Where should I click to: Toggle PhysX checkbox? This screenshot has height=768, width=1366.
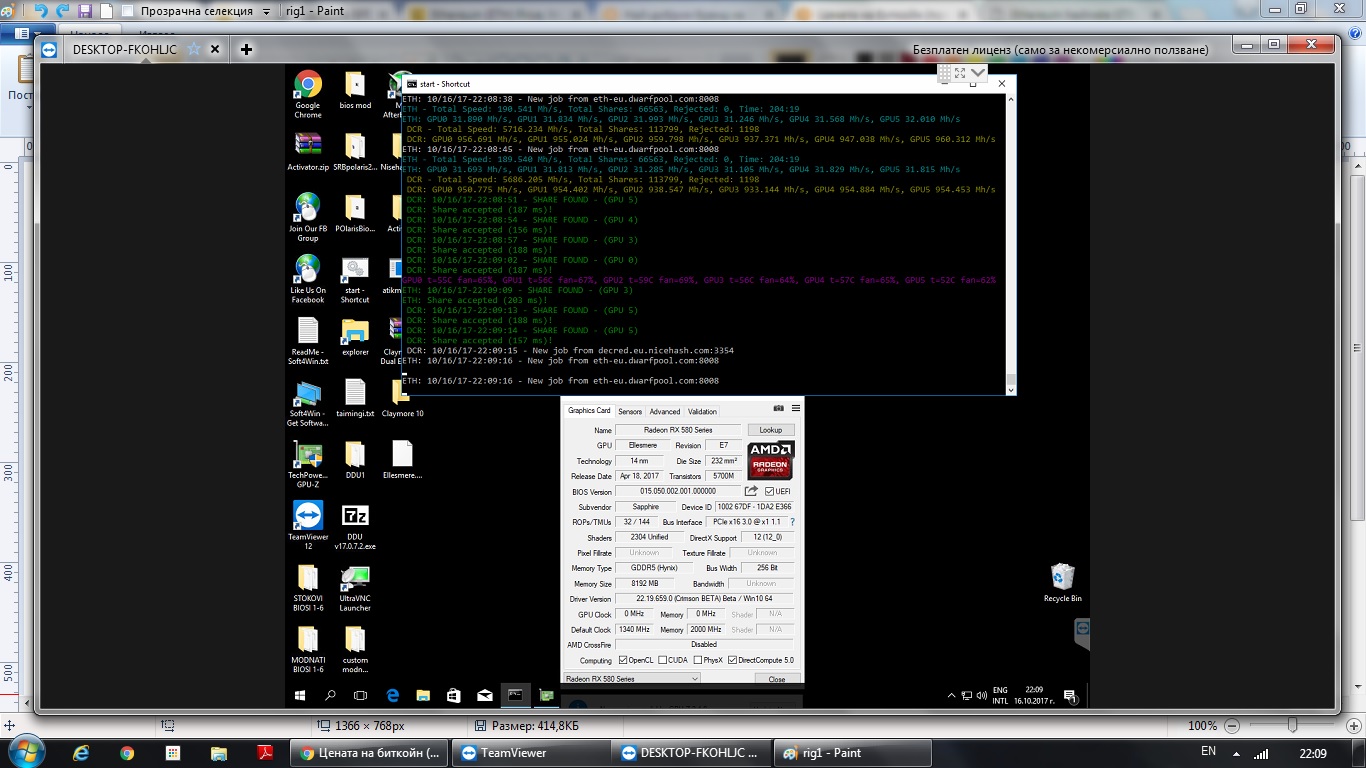(x=697, y=660)
